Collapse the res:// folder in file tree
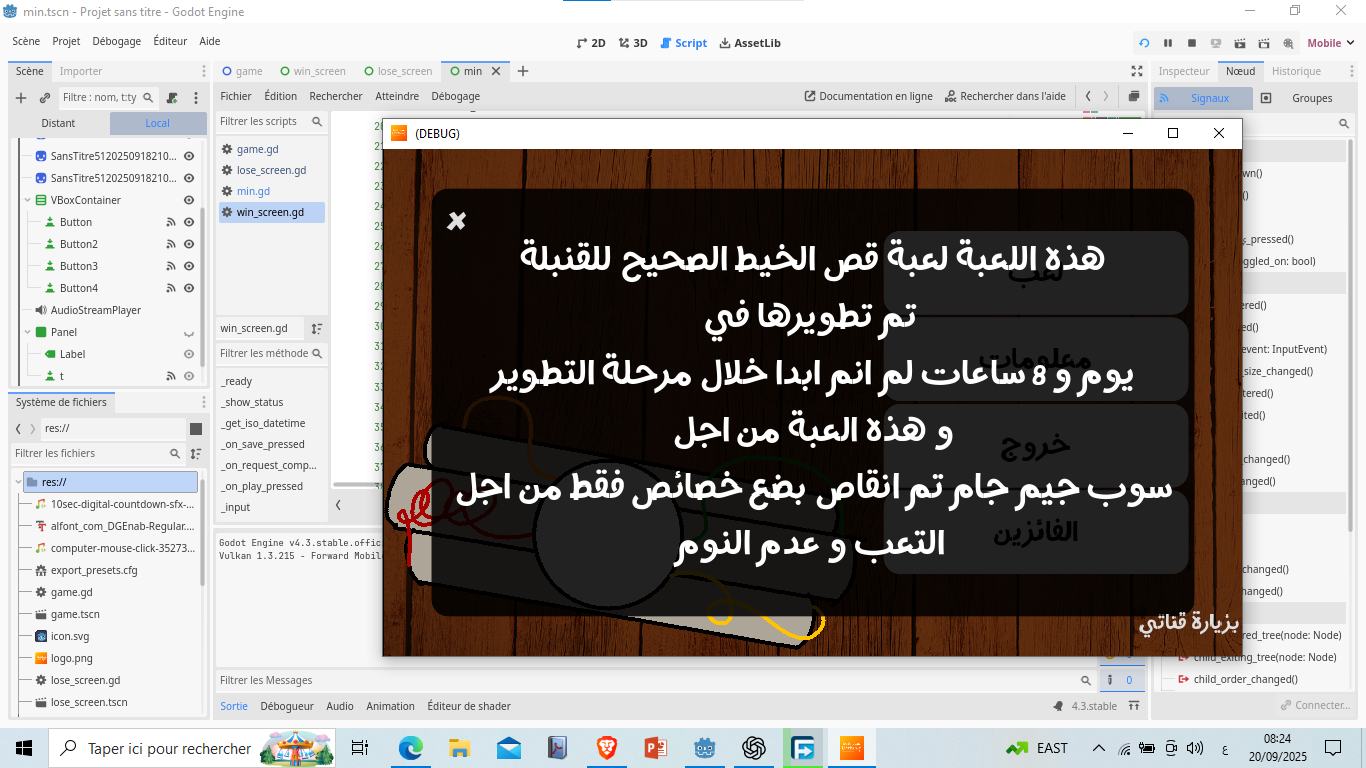Viewport: 1366px width, 768px height. pyautogui.click(x=19, y=482)
